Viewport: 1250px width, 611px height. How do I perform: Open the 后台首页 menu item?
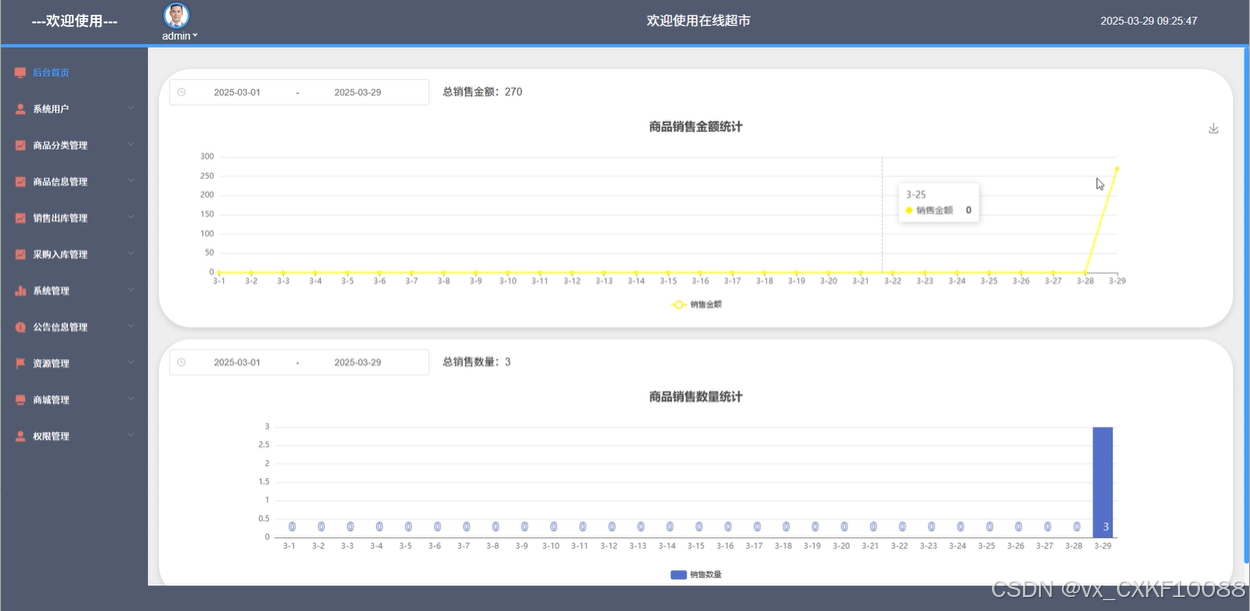click(74, 73)
